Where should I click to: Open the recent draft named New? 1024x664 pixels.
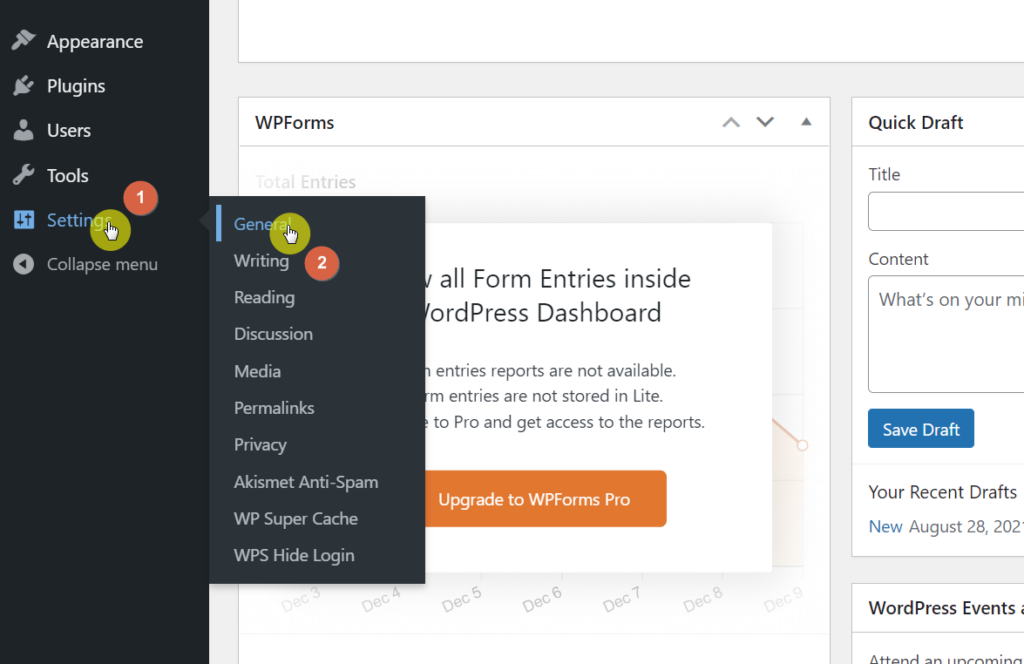point(885,526)
